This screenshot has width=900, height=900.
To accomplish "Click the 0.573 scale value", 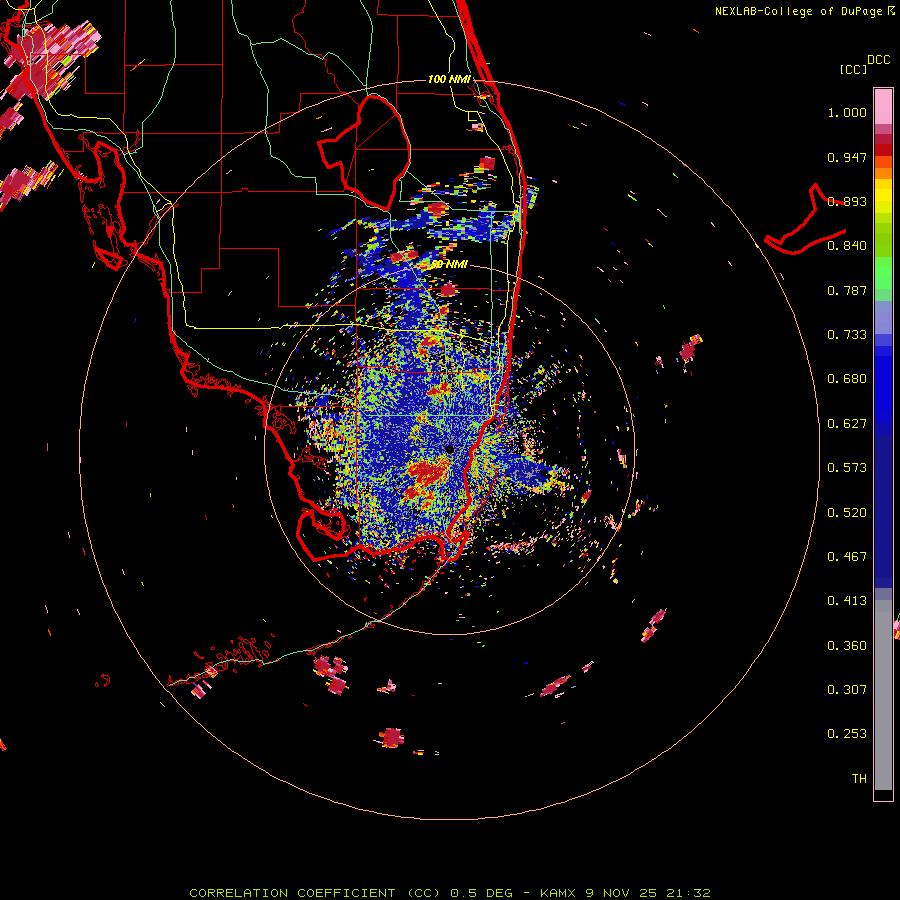I will tap(847, 468).
